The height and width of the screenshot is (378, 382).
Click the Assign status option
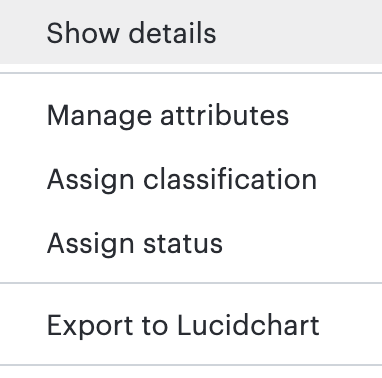(x=191, y=243)
